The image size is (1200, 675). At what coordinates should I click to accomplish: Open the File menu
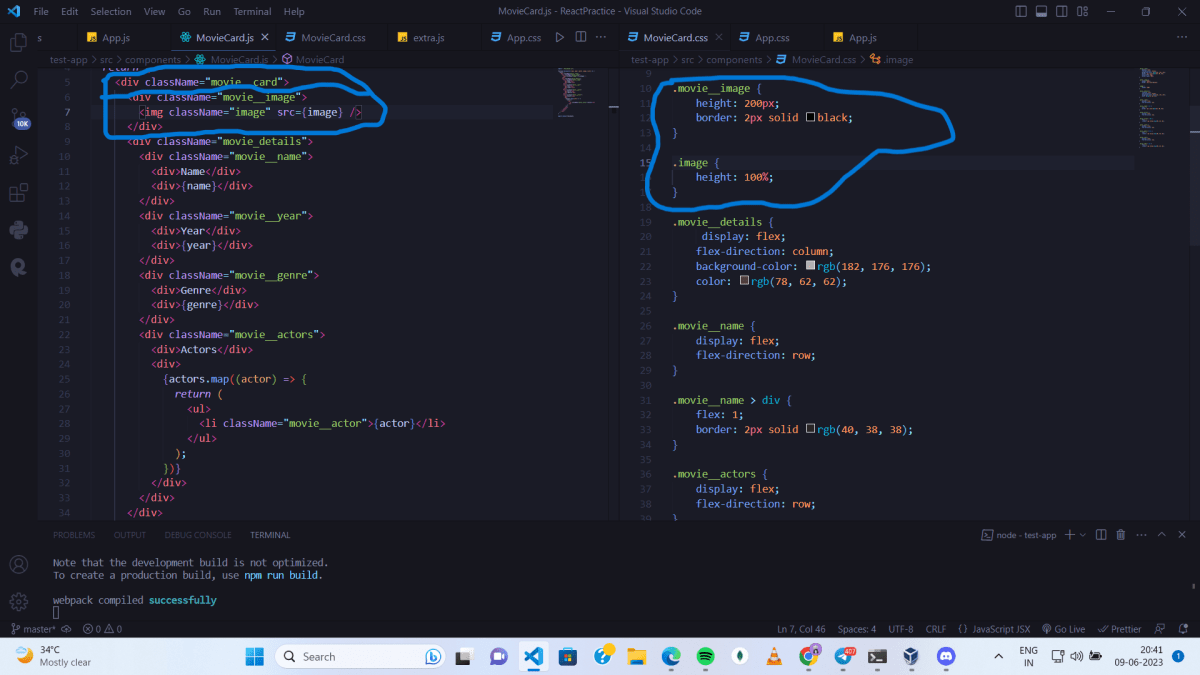pyautogui.click(x=41, y=11)
